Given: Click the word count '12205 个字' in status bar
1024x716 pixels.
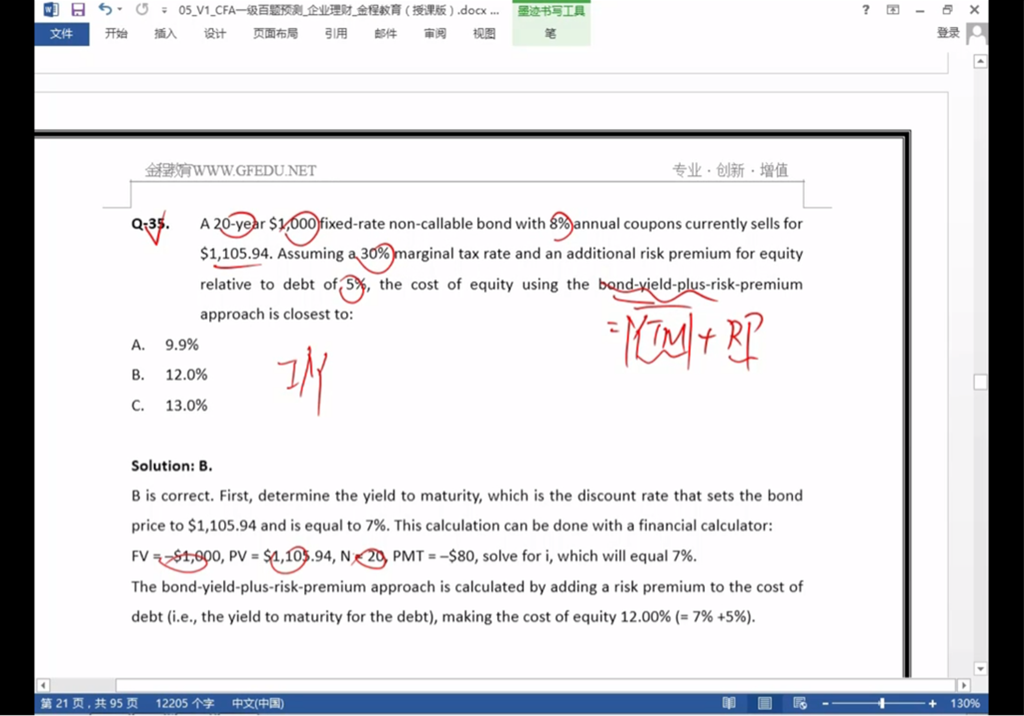Looking at the screenshot, I should click(185, 704).
